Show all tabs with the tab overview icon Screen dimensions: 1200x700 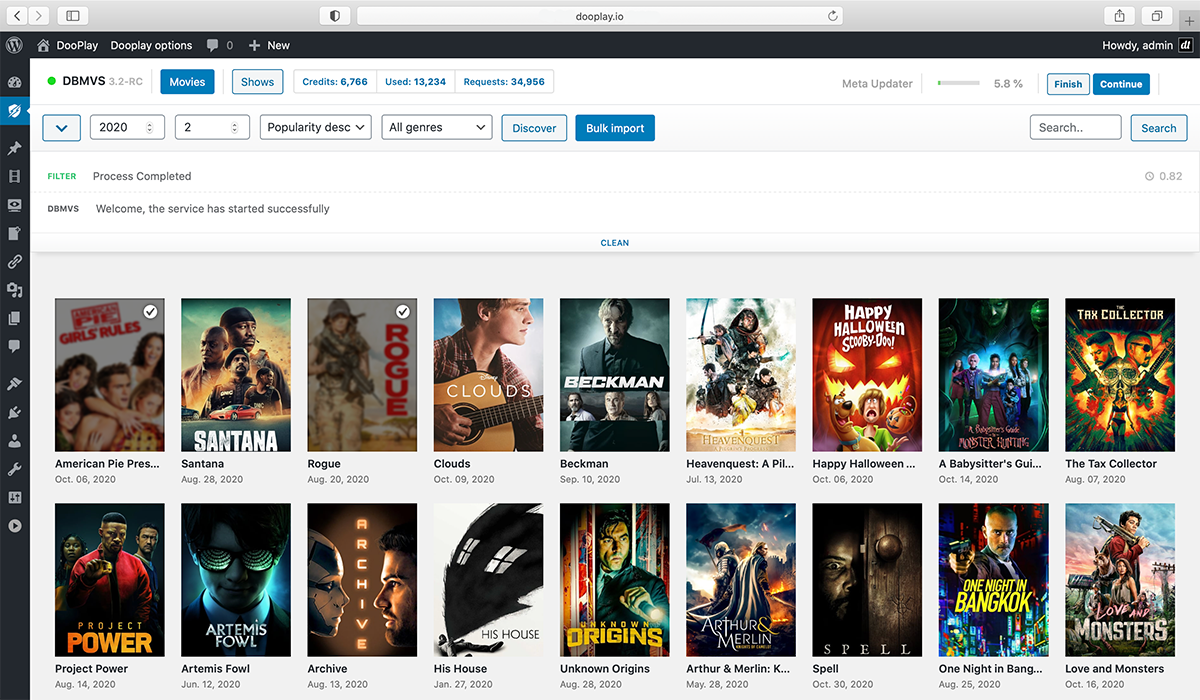click(1157, 16)
